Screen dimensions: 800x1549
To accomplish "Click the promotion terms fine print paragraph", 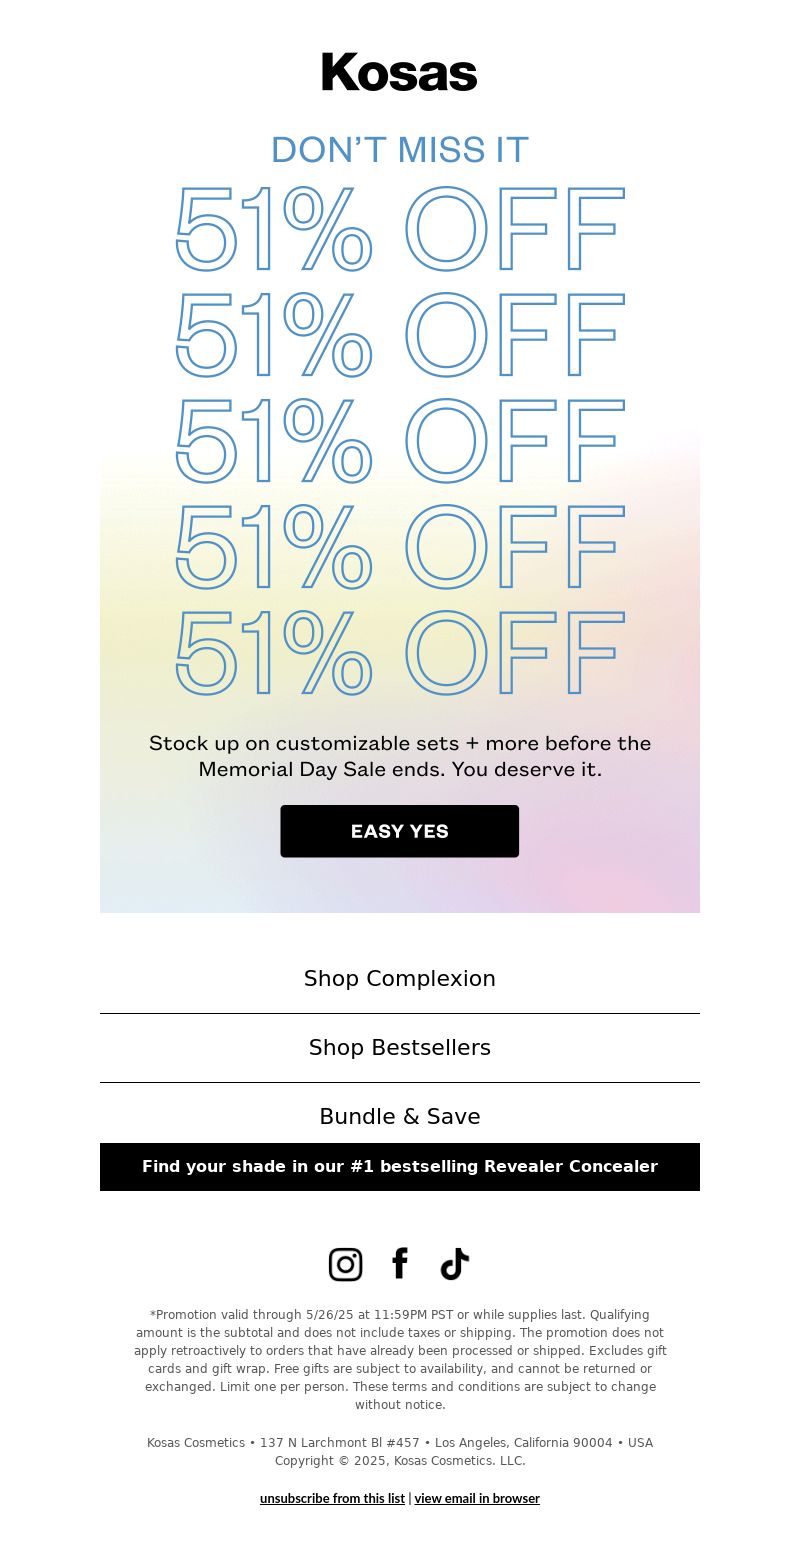I will 400,1360.
